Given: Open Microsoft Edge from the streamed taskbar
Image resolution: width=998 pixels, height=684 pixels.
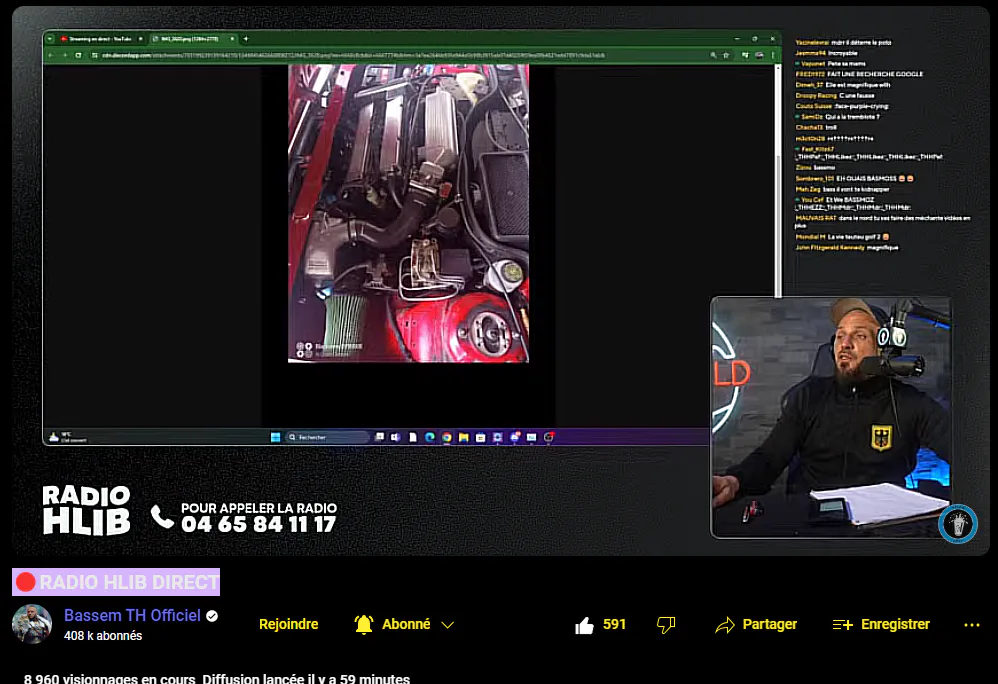Looking at the screenshot, I should tap(430, 437).
